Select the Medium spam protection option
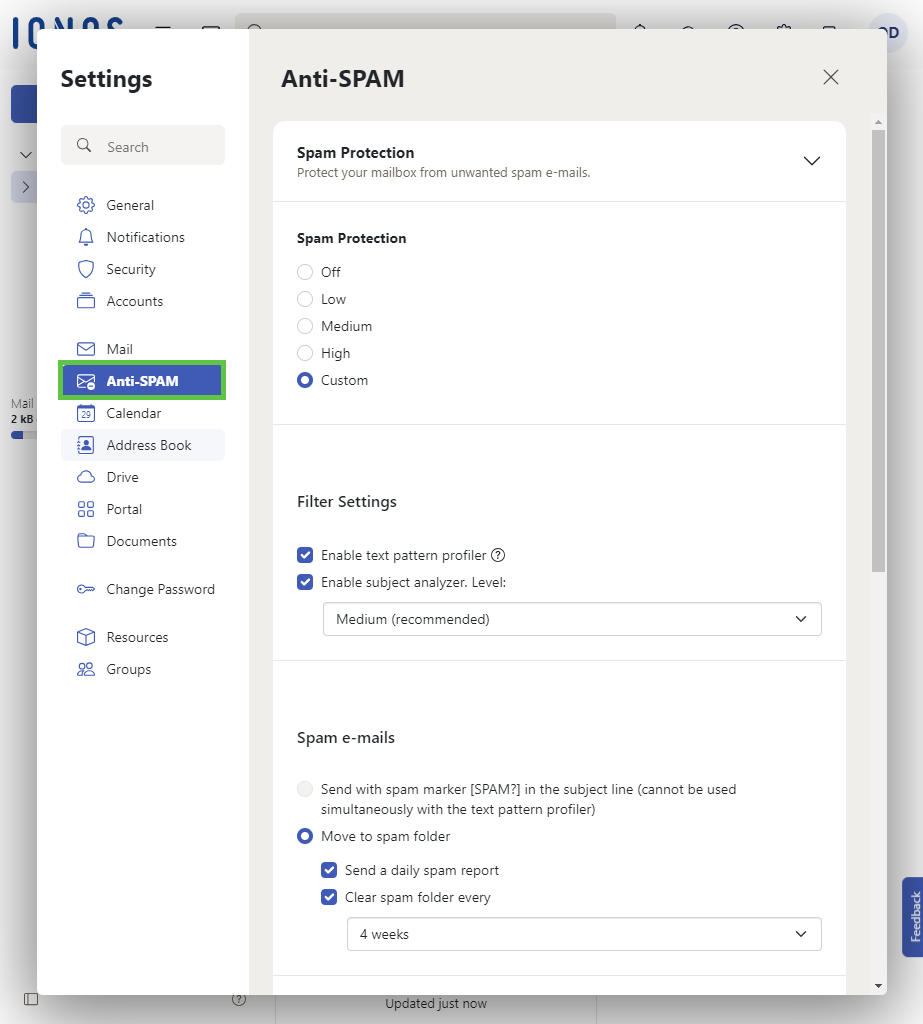 (305, 326)
